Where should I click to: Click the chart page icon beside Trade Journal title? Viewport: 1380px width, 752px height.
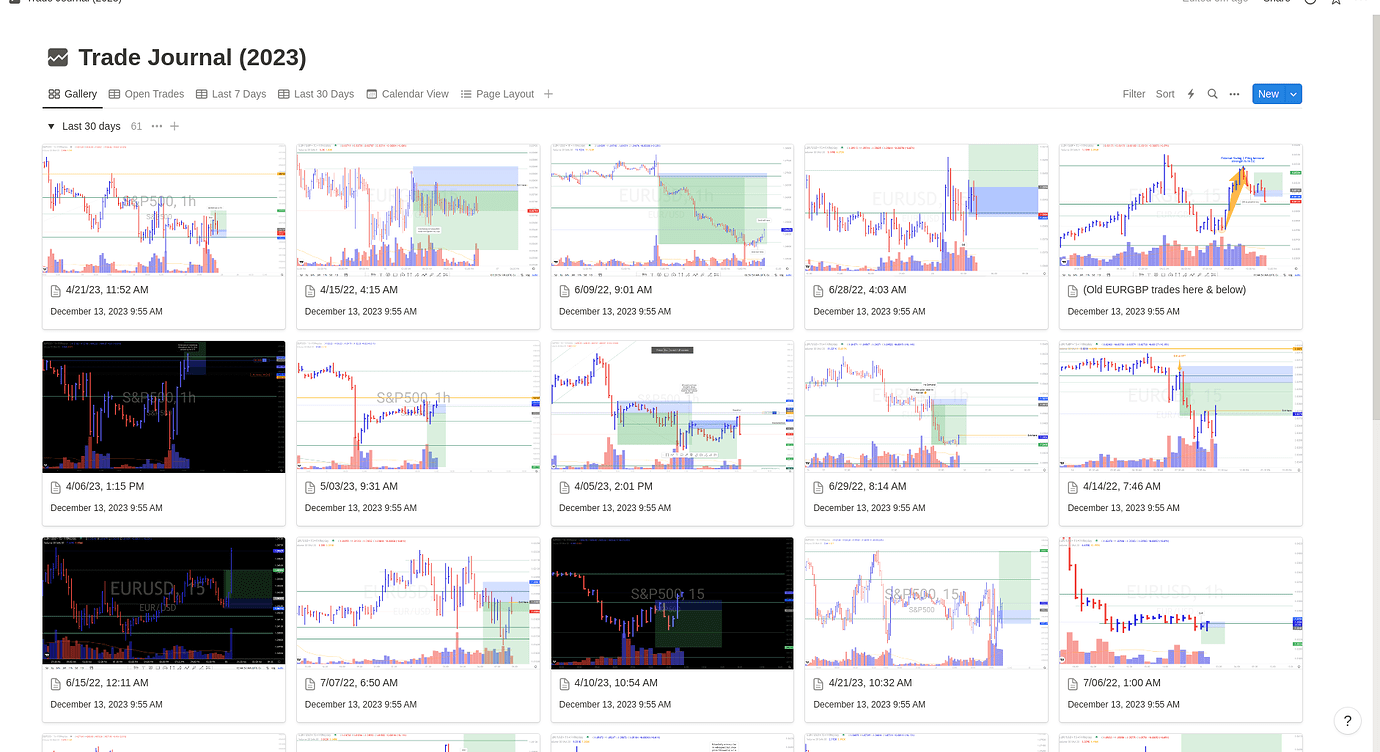pyautogui.click(x=58, y=58)
